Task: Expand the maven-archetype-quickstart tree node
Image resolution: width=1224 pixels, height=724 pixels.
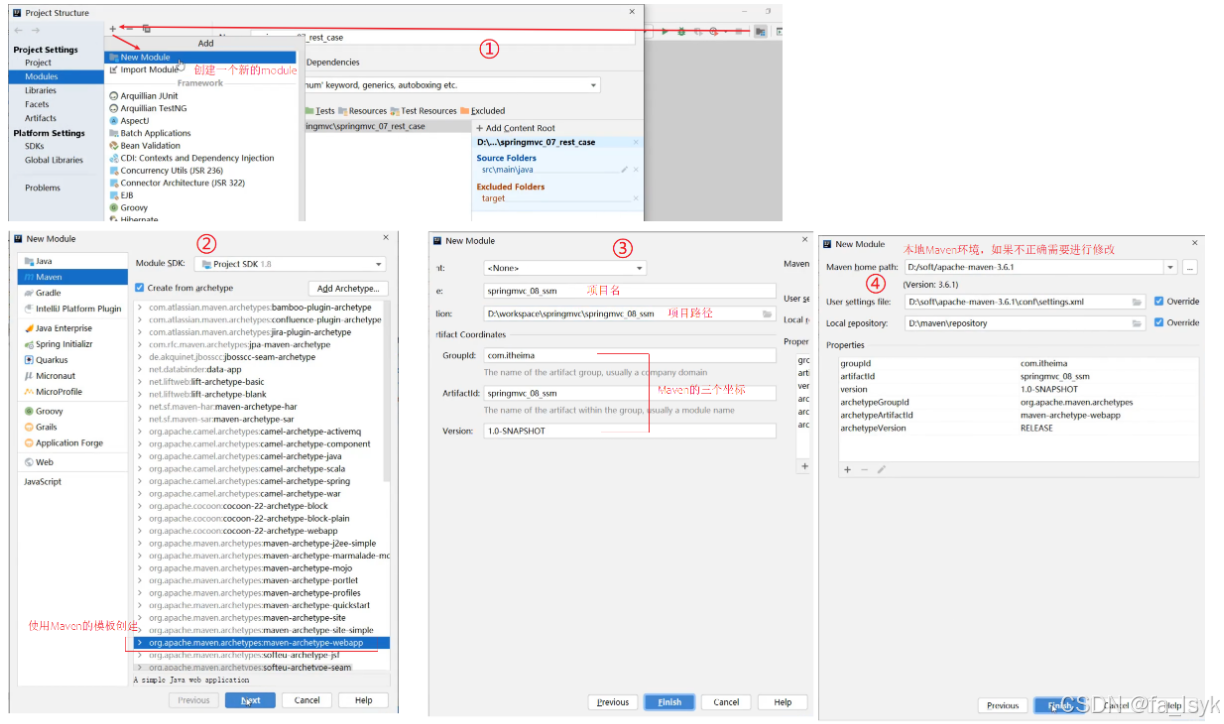Action: pyautogui.click(x=140, y=606)
